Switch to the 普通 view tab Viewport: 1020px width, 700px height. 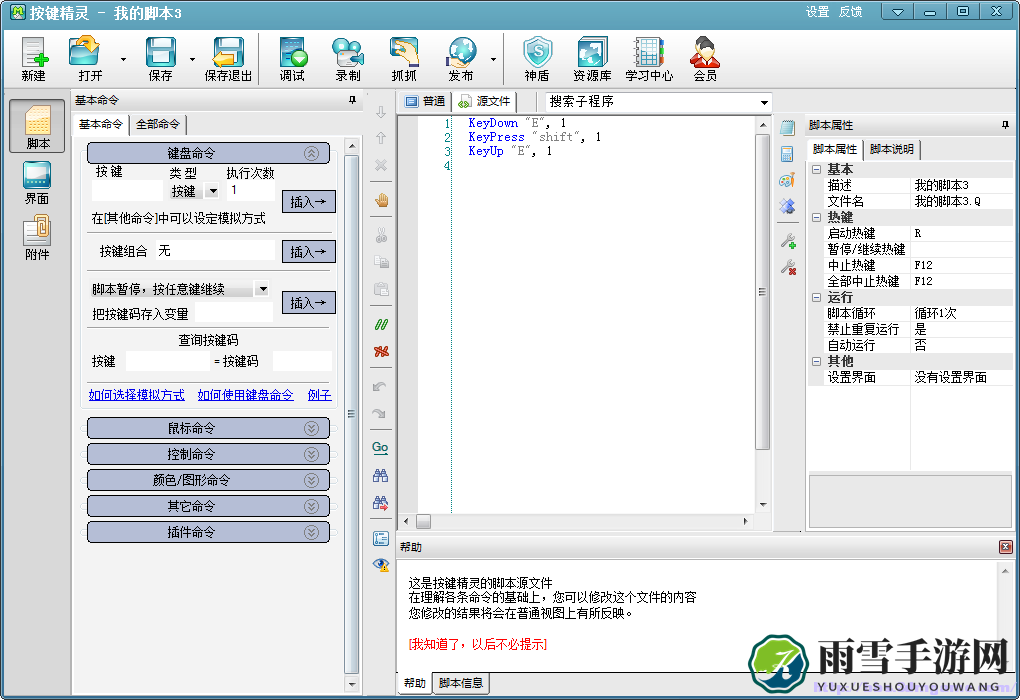click(x=426, y=101)
